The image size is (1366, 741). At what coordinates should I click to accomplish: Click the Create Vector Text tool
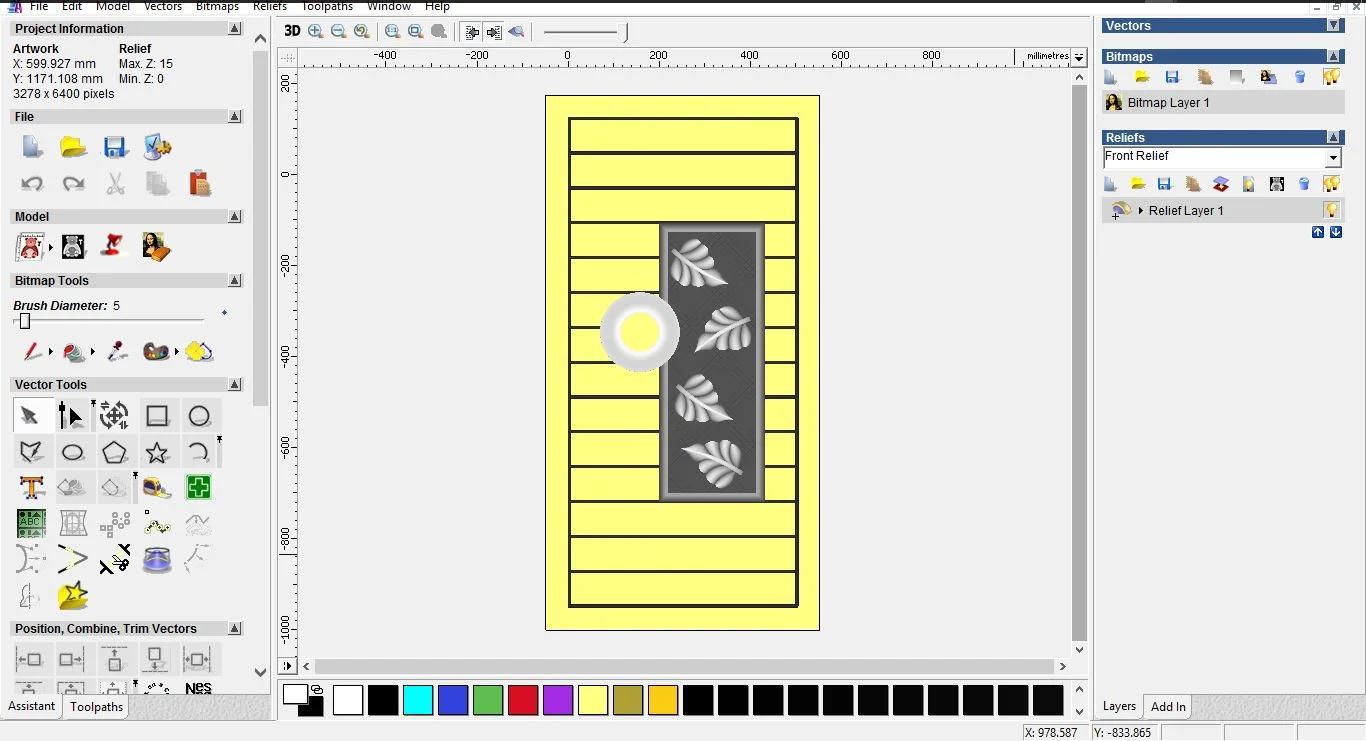[x=31, y=488]
